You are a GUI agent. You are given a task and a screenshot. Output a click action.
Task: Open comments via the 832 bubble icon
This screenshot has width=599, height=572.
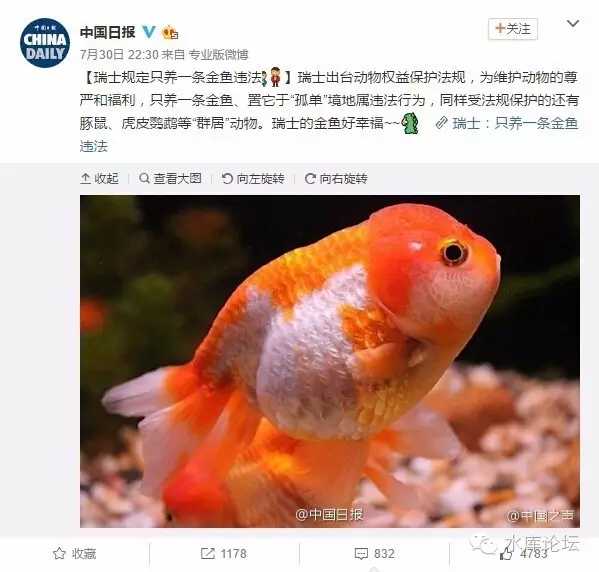pyautogui.click(x=374, y=554)
